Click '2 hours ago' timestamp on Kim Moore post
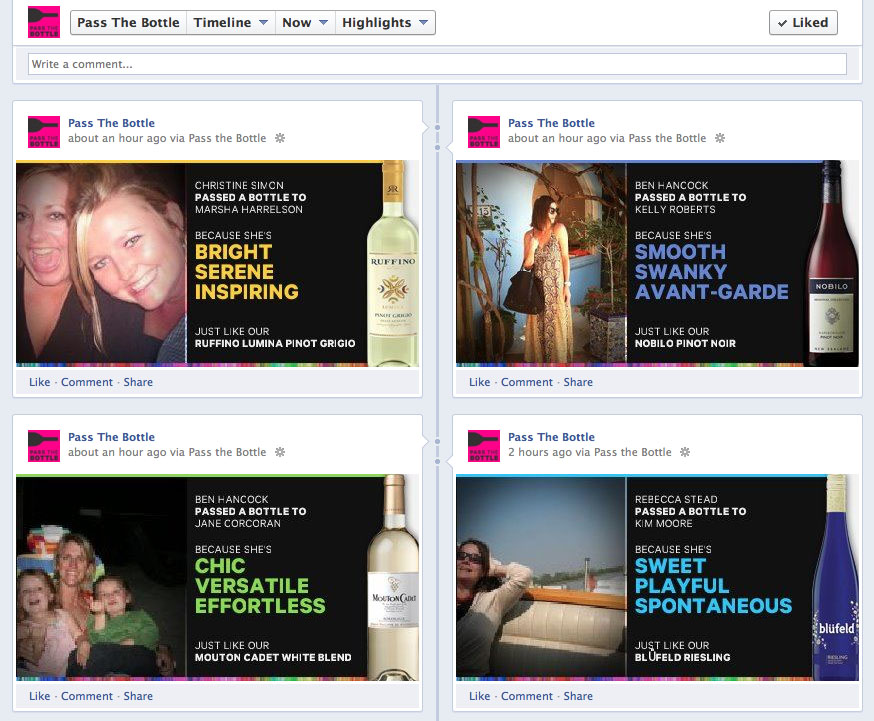 click(540, 452)
